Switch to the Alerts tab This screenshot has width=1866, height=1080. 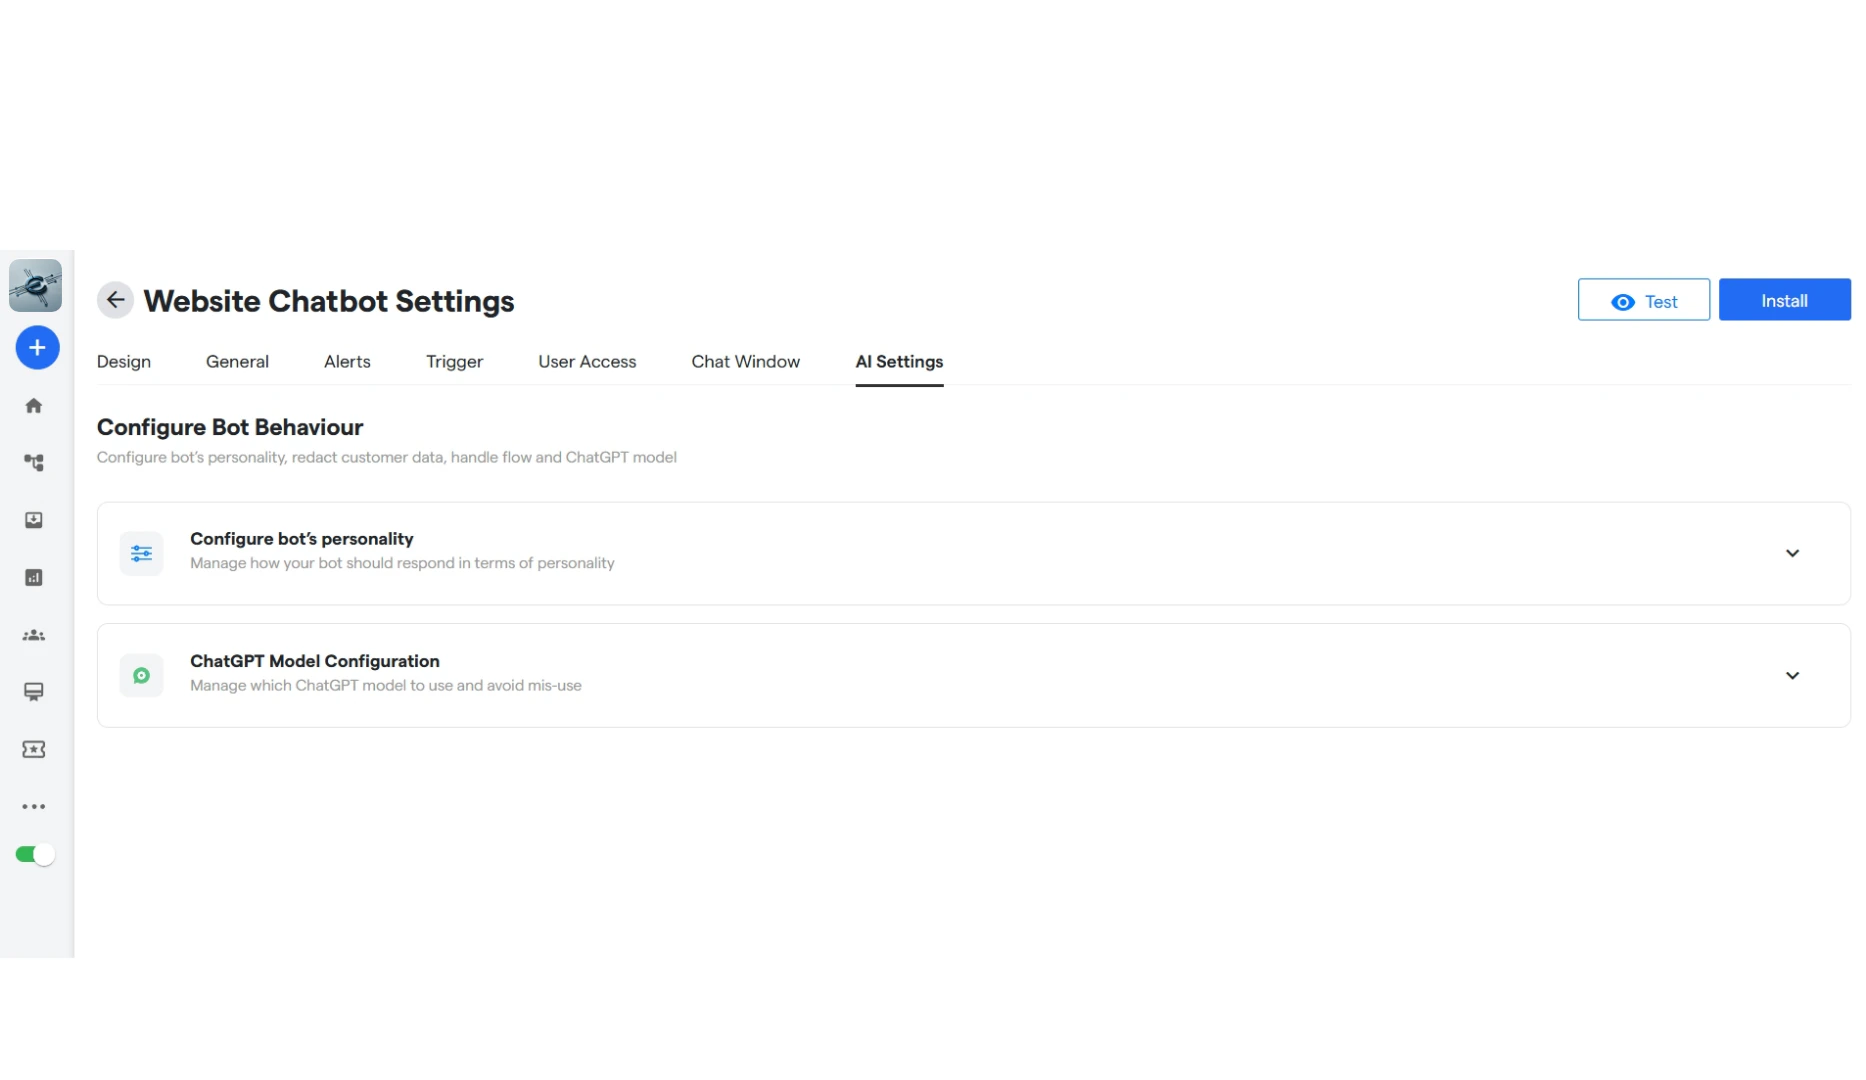click(347, 362)
